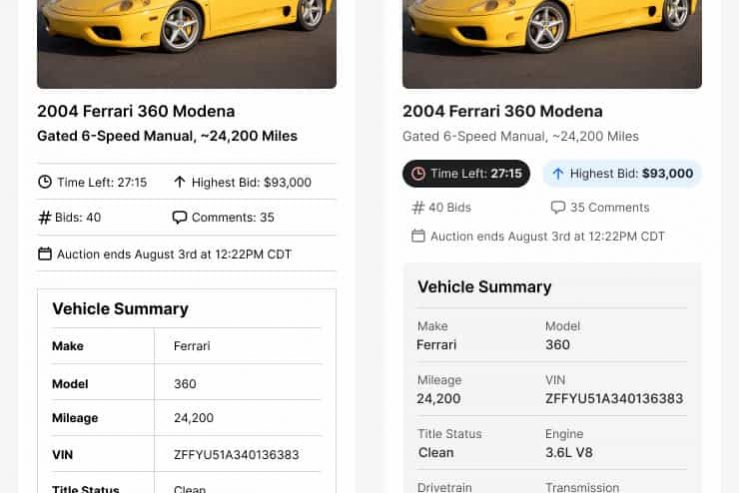Open the left card's "2004 Ferrari 360 Modena" title

tap(136, 111)
